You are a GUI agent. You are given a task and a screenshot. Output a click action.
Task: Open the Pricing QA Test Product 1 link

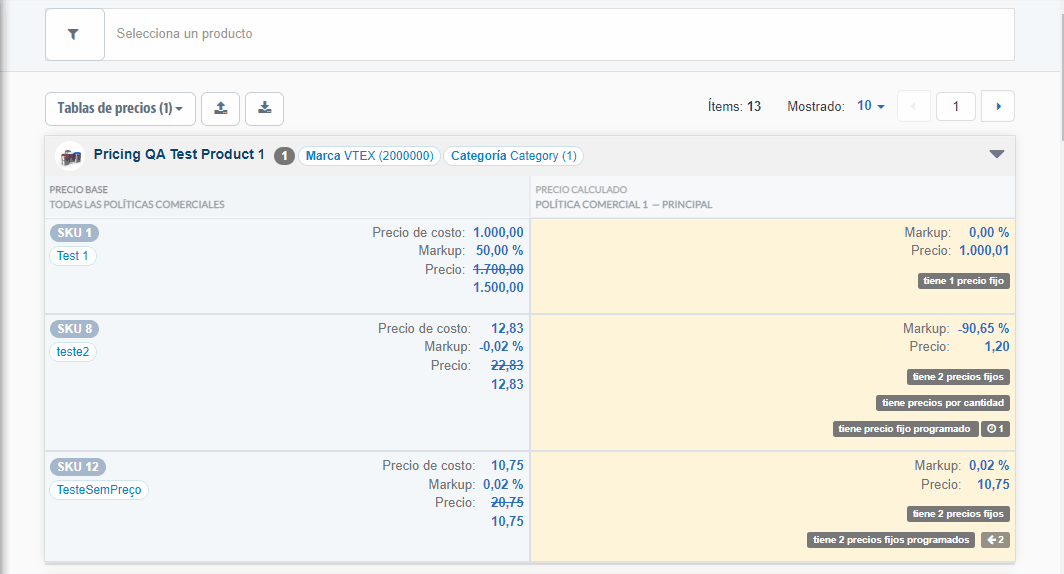coord(179,155)
